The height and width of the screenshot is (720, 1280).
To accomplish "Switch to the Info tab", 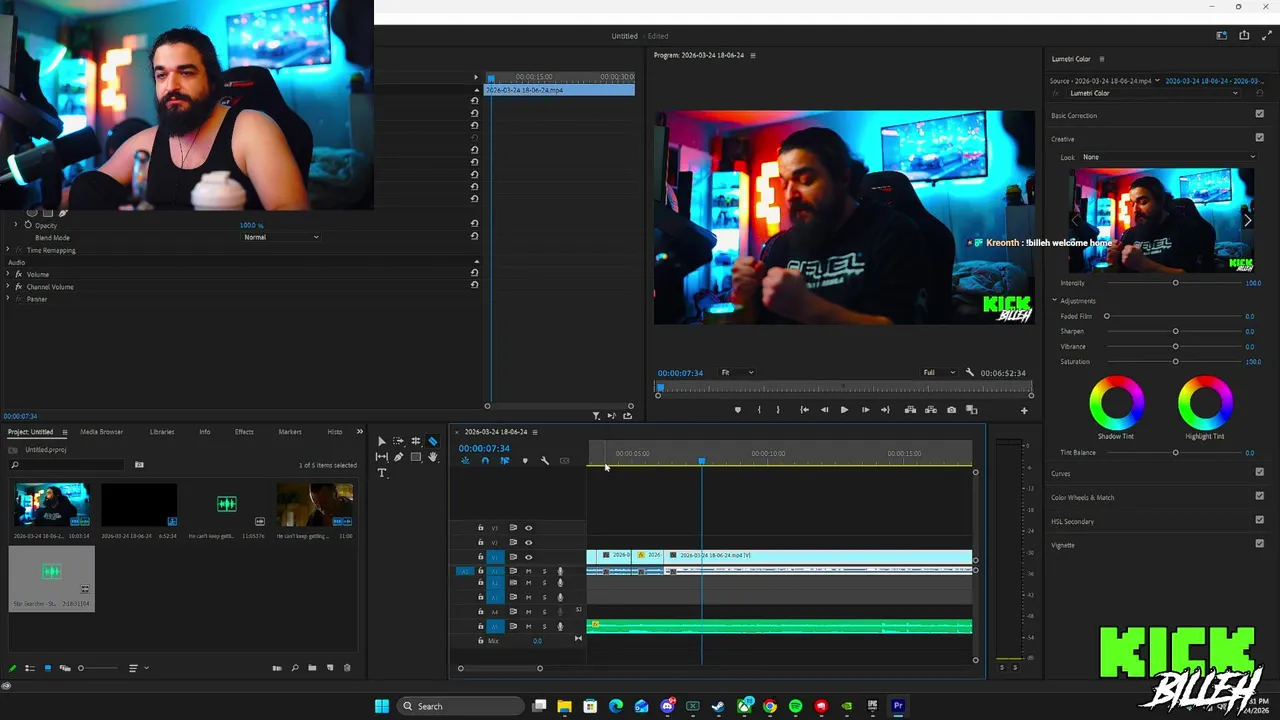I will (x=204, y=432).
